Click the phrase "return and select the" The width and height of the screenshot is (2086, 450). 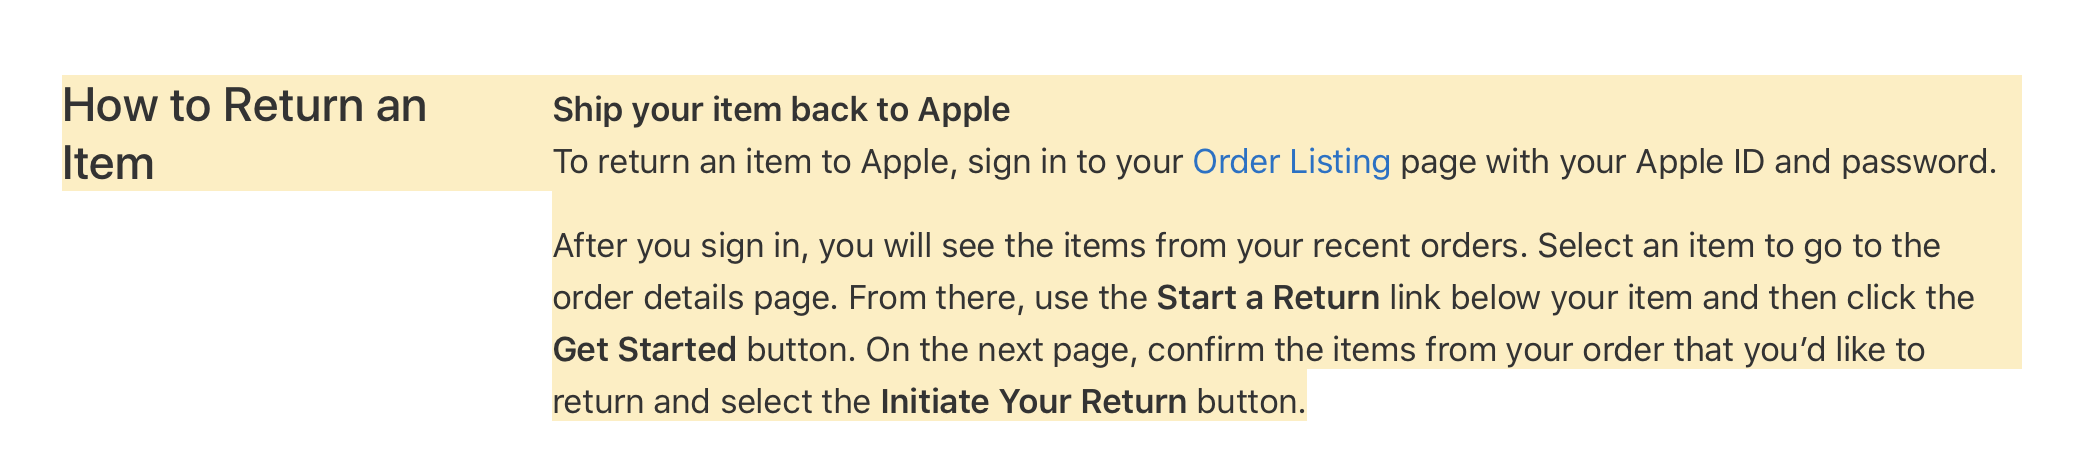(711, 402)
